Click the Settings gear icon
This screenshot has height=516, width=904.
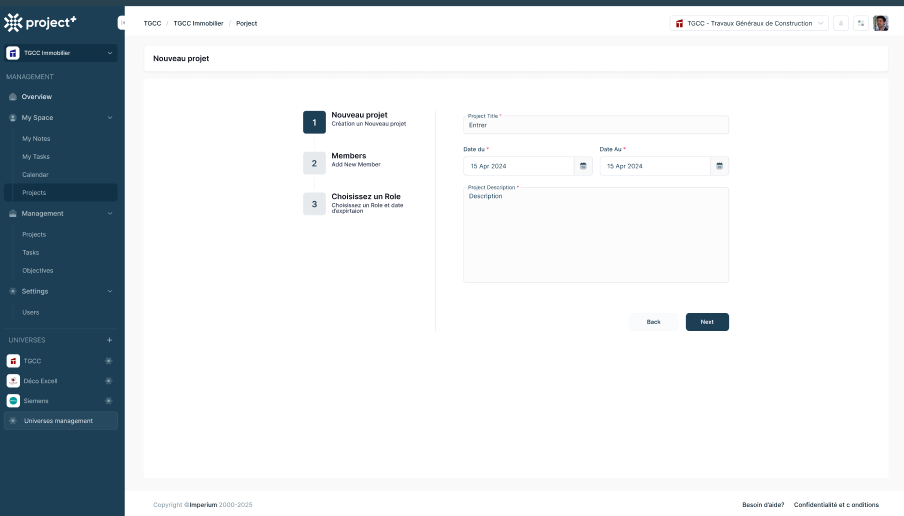pyautogui.click(x=13, y=291)
